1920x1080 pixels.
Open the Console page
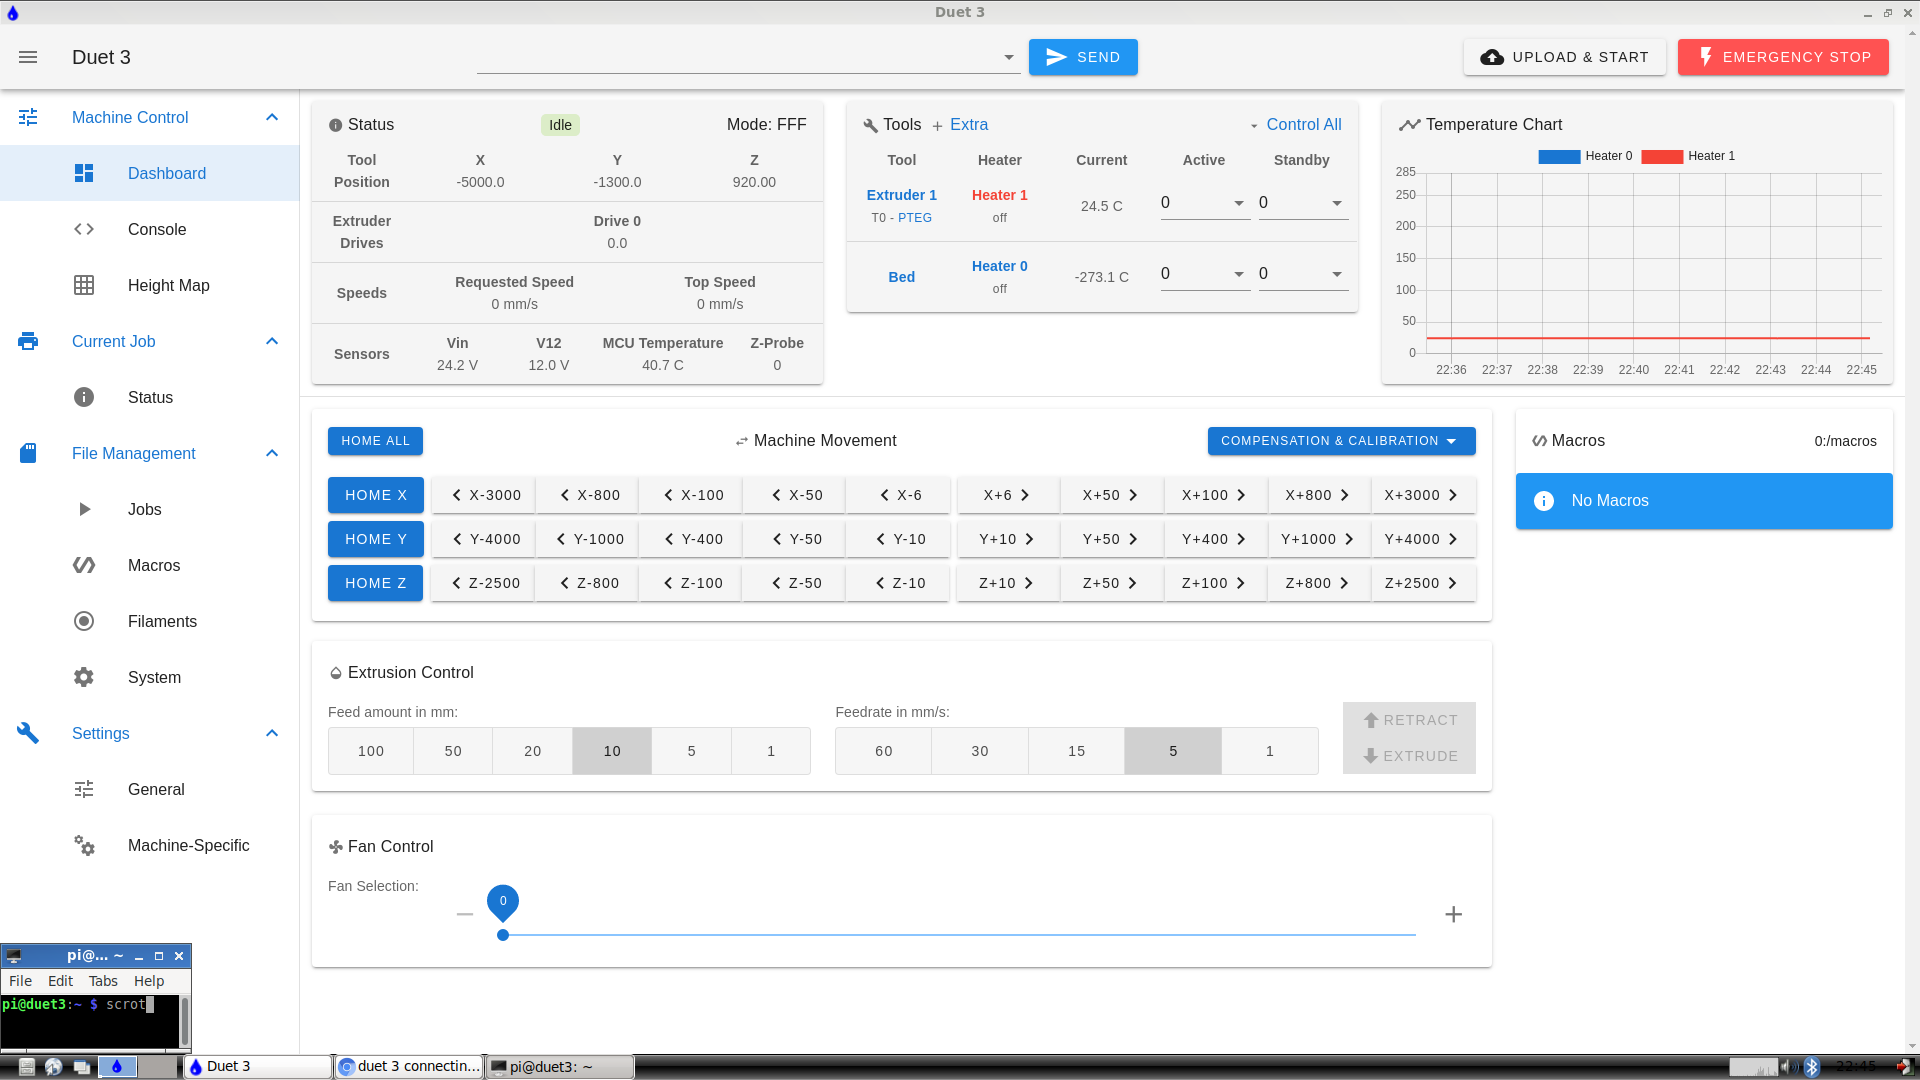pyautogui.click(x=150, y=229)
